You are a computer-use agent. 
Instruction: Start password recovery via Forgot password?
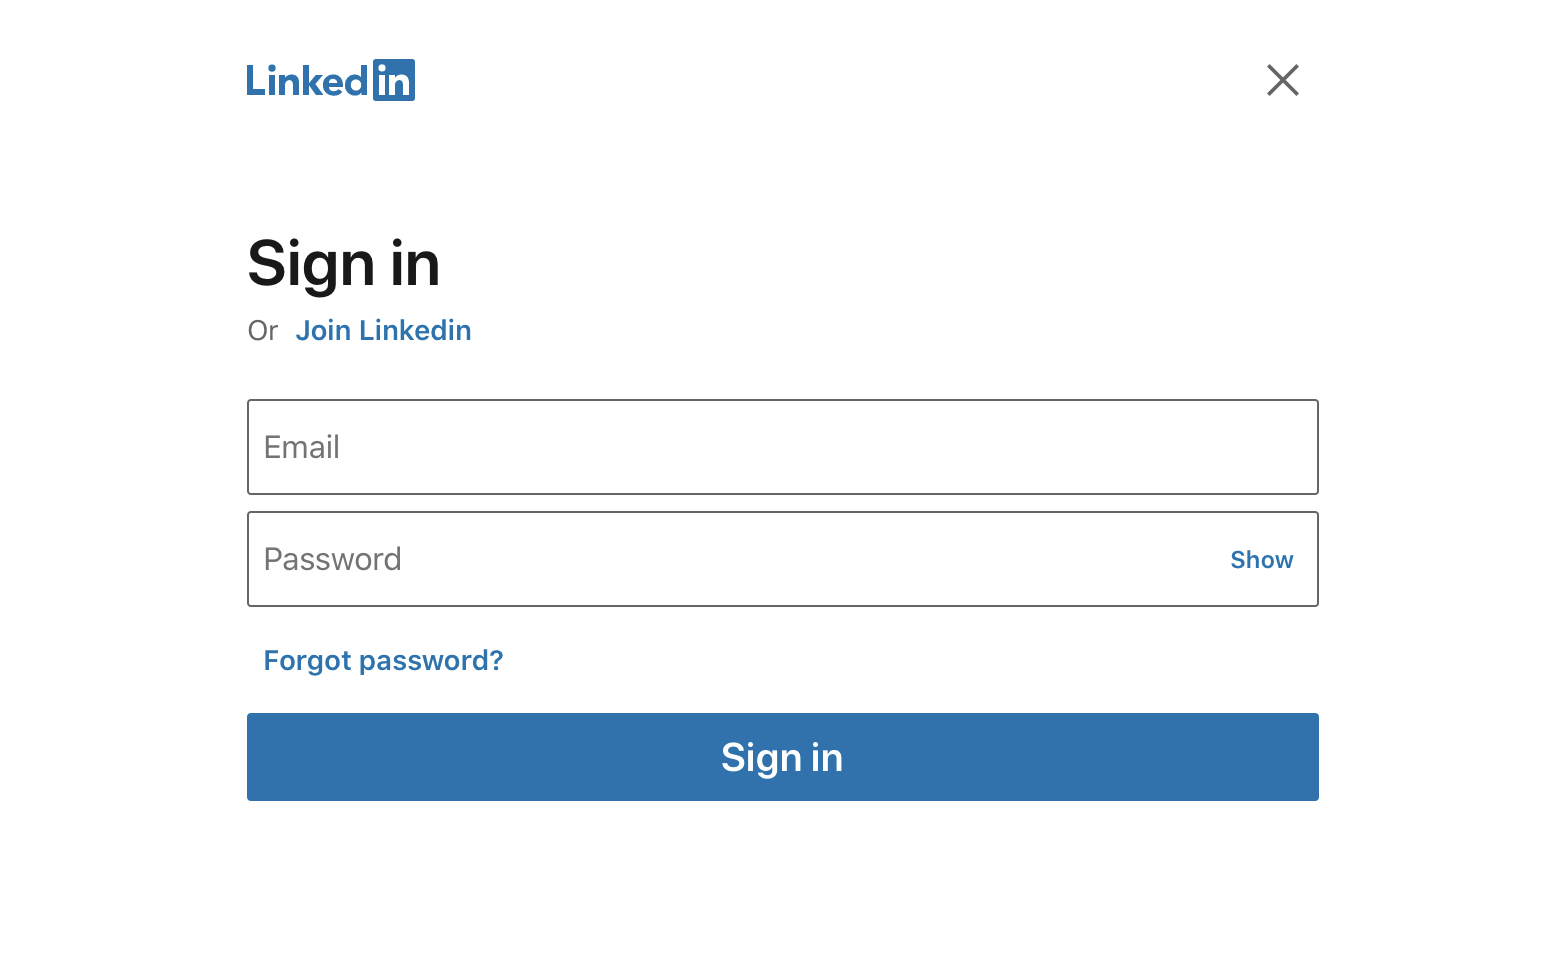click(383, 661)
